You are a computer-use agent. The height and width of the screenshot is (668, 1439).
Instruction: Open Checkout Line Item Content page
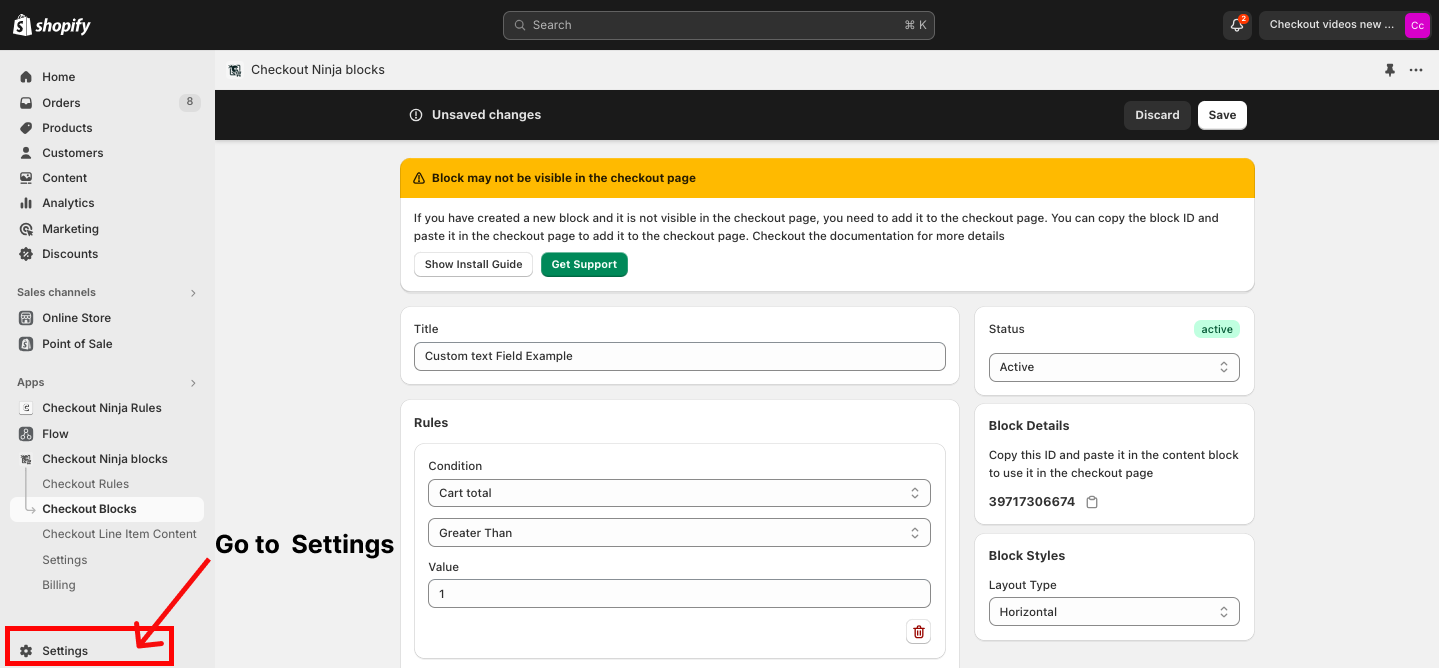(119, 534)
